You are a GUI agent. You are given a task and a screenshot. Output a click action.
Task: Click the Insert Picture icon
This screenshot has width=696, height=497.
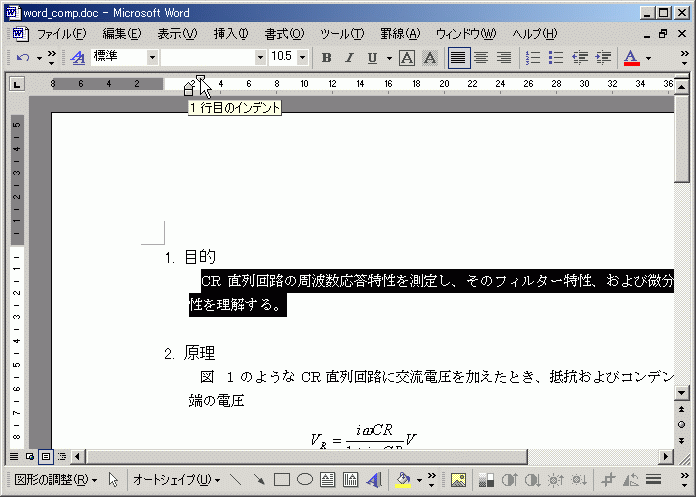459,480
